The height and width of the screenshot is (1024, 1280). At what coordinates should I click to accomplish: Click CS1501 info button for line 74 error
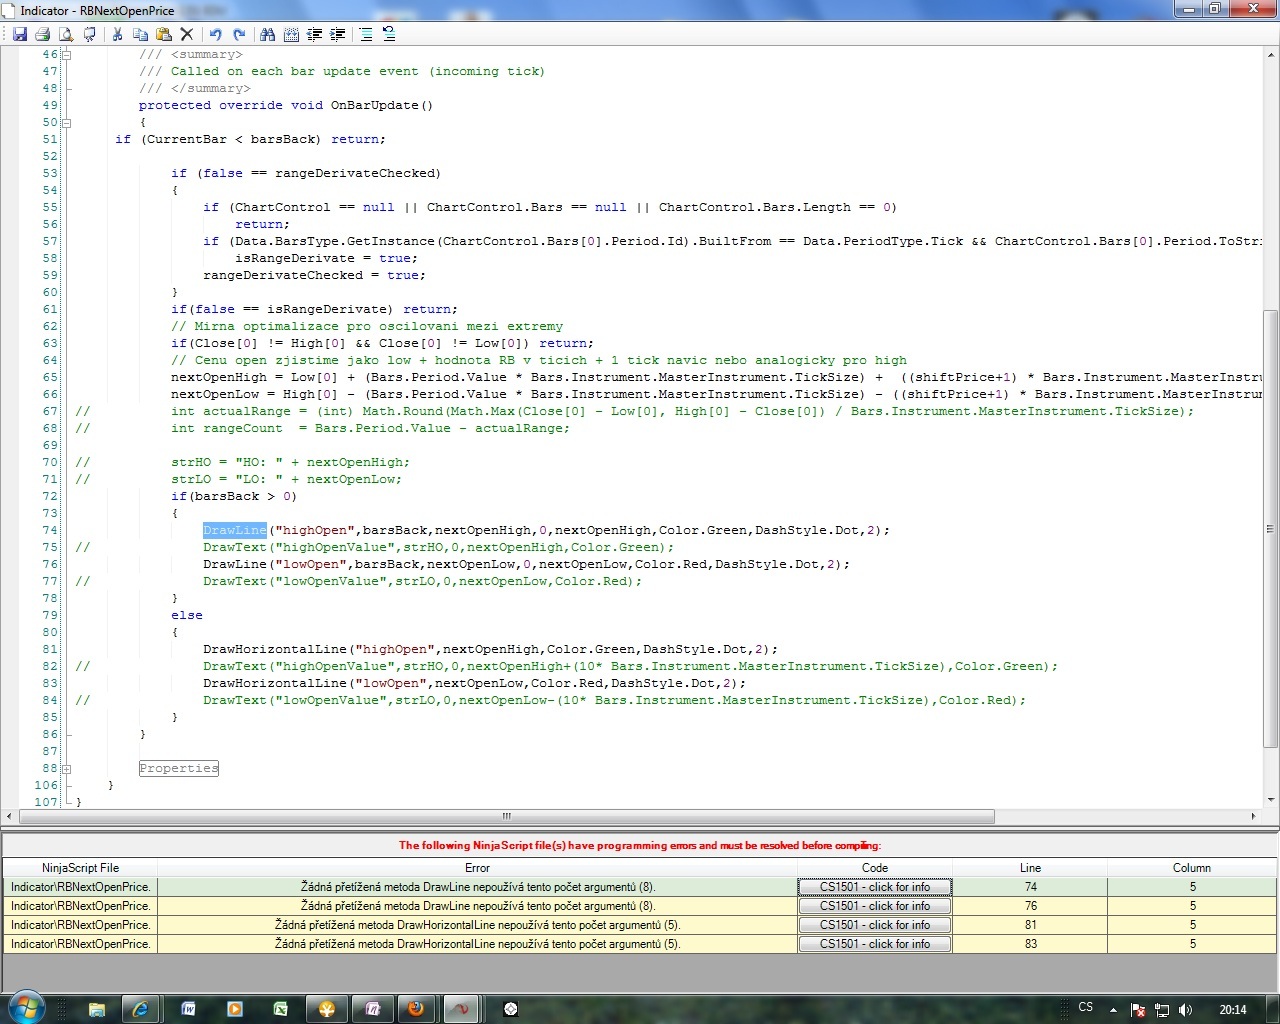click(x=874, y=887)
